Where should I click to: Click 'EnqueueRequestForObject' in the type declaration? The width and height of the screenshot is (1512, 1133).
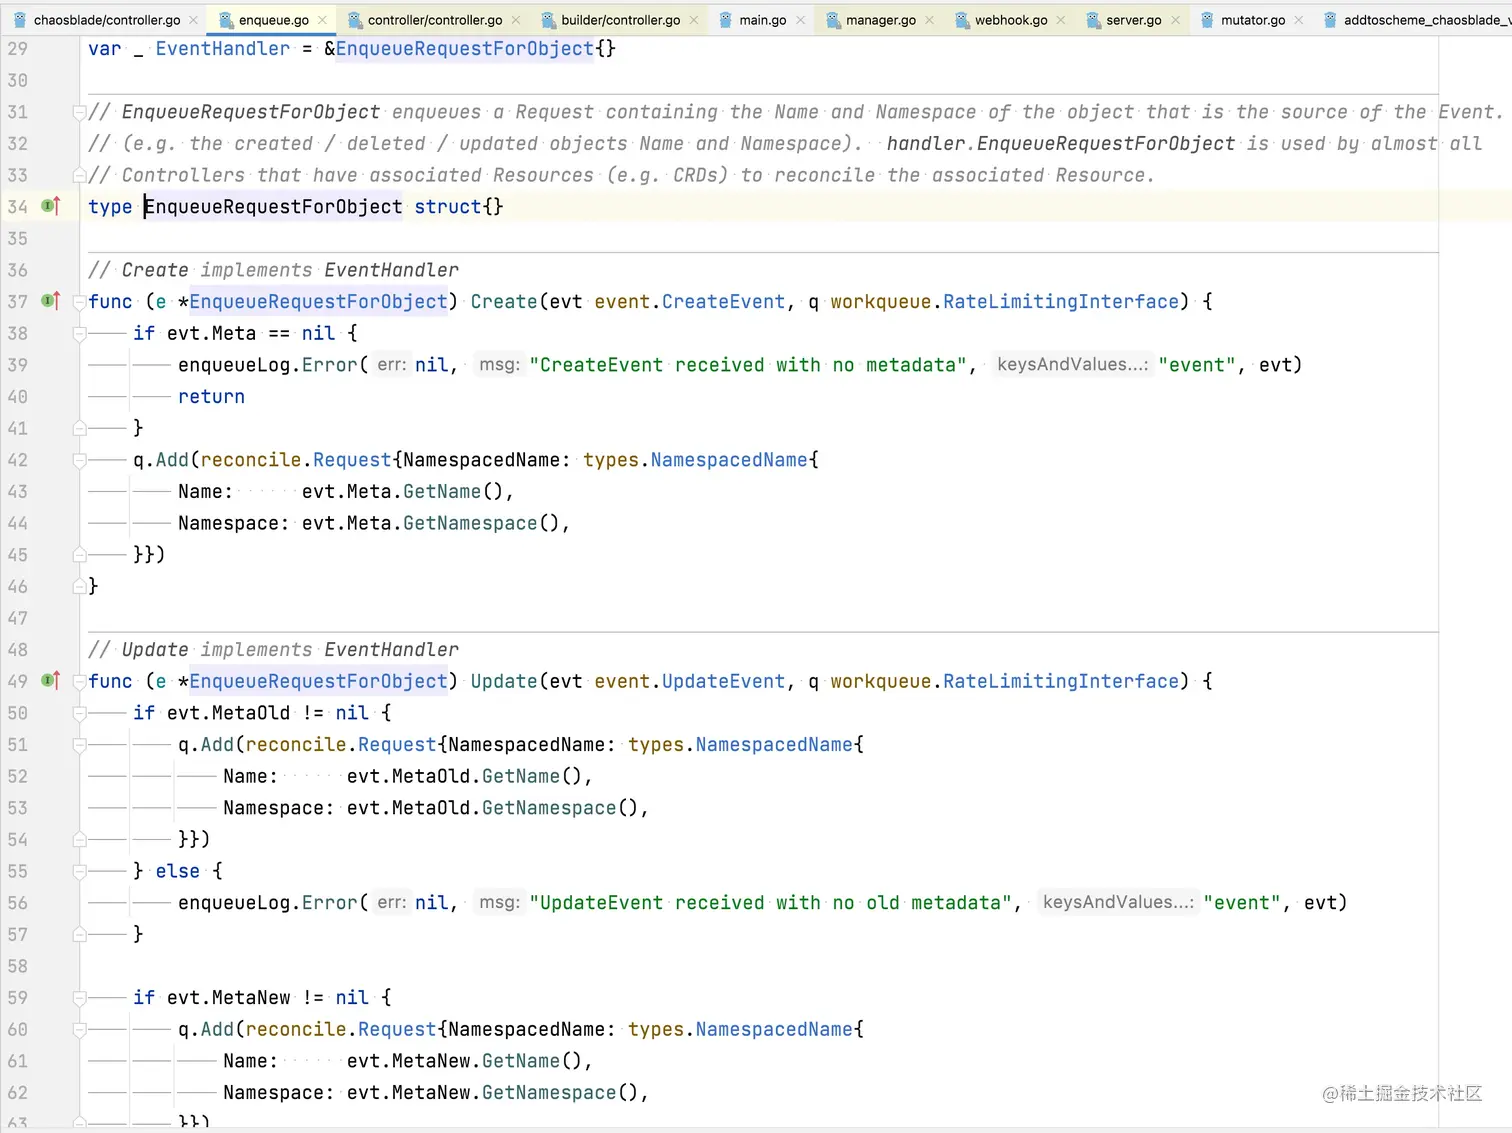[x=273, y=206]
